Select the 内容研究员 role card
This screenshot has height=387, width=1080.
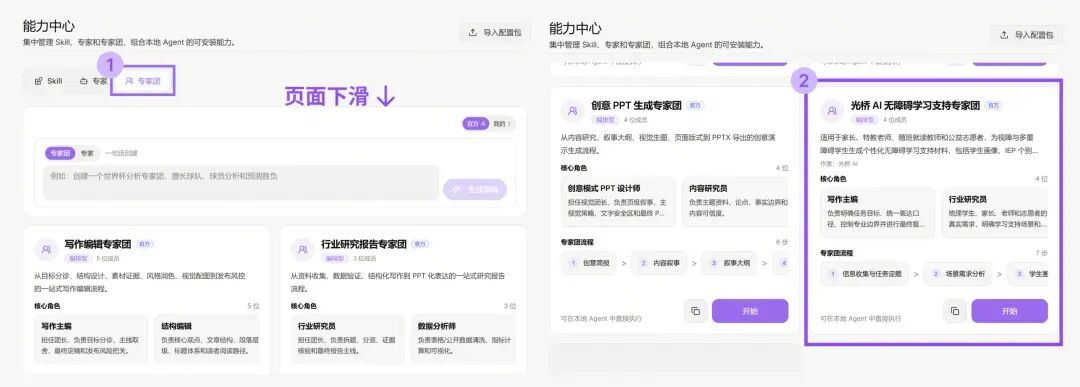[735, 202]
